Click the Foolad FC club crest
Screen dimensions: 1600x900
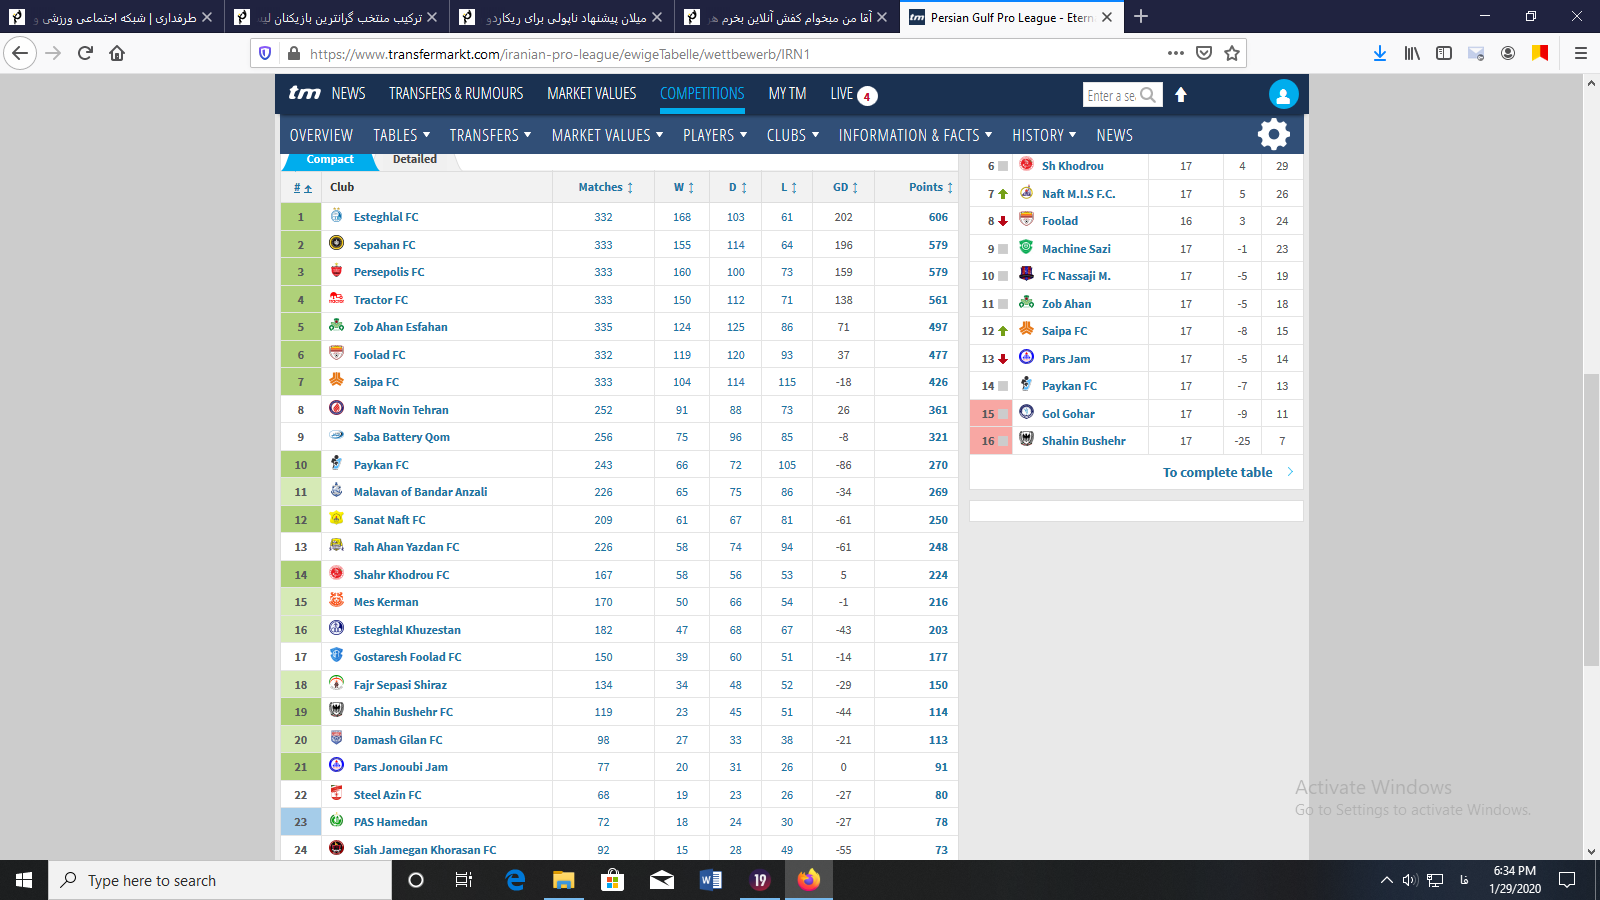tap(336, 353)
